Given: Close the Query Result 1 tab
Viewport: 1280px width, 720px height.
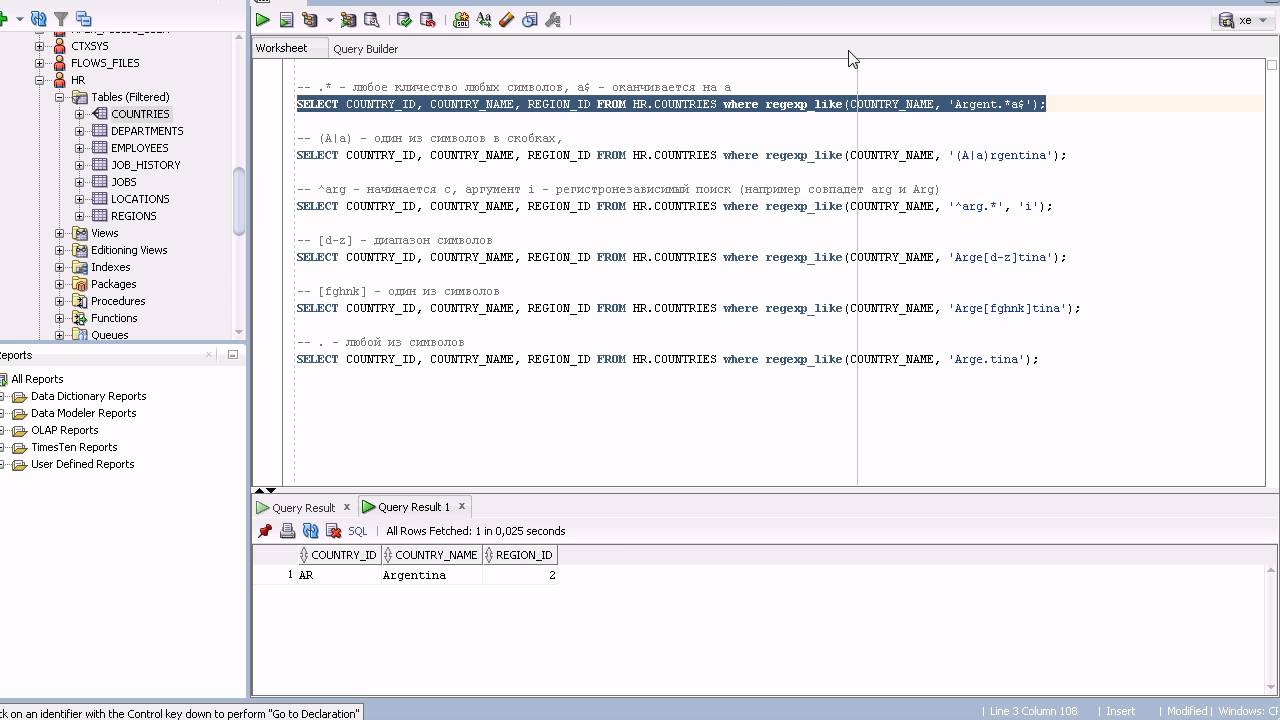Looking at the screenshot, I should click(462, 506).
